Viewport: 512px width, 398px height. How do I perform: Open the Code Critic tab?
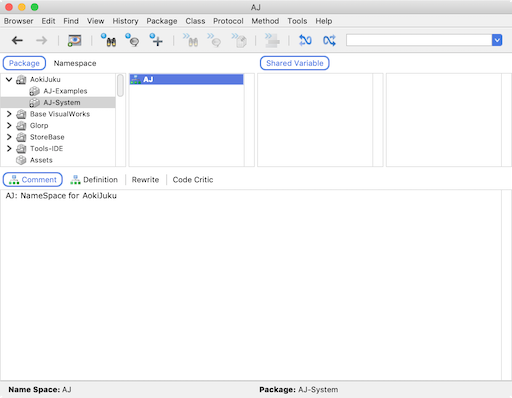tap(193, 180)
